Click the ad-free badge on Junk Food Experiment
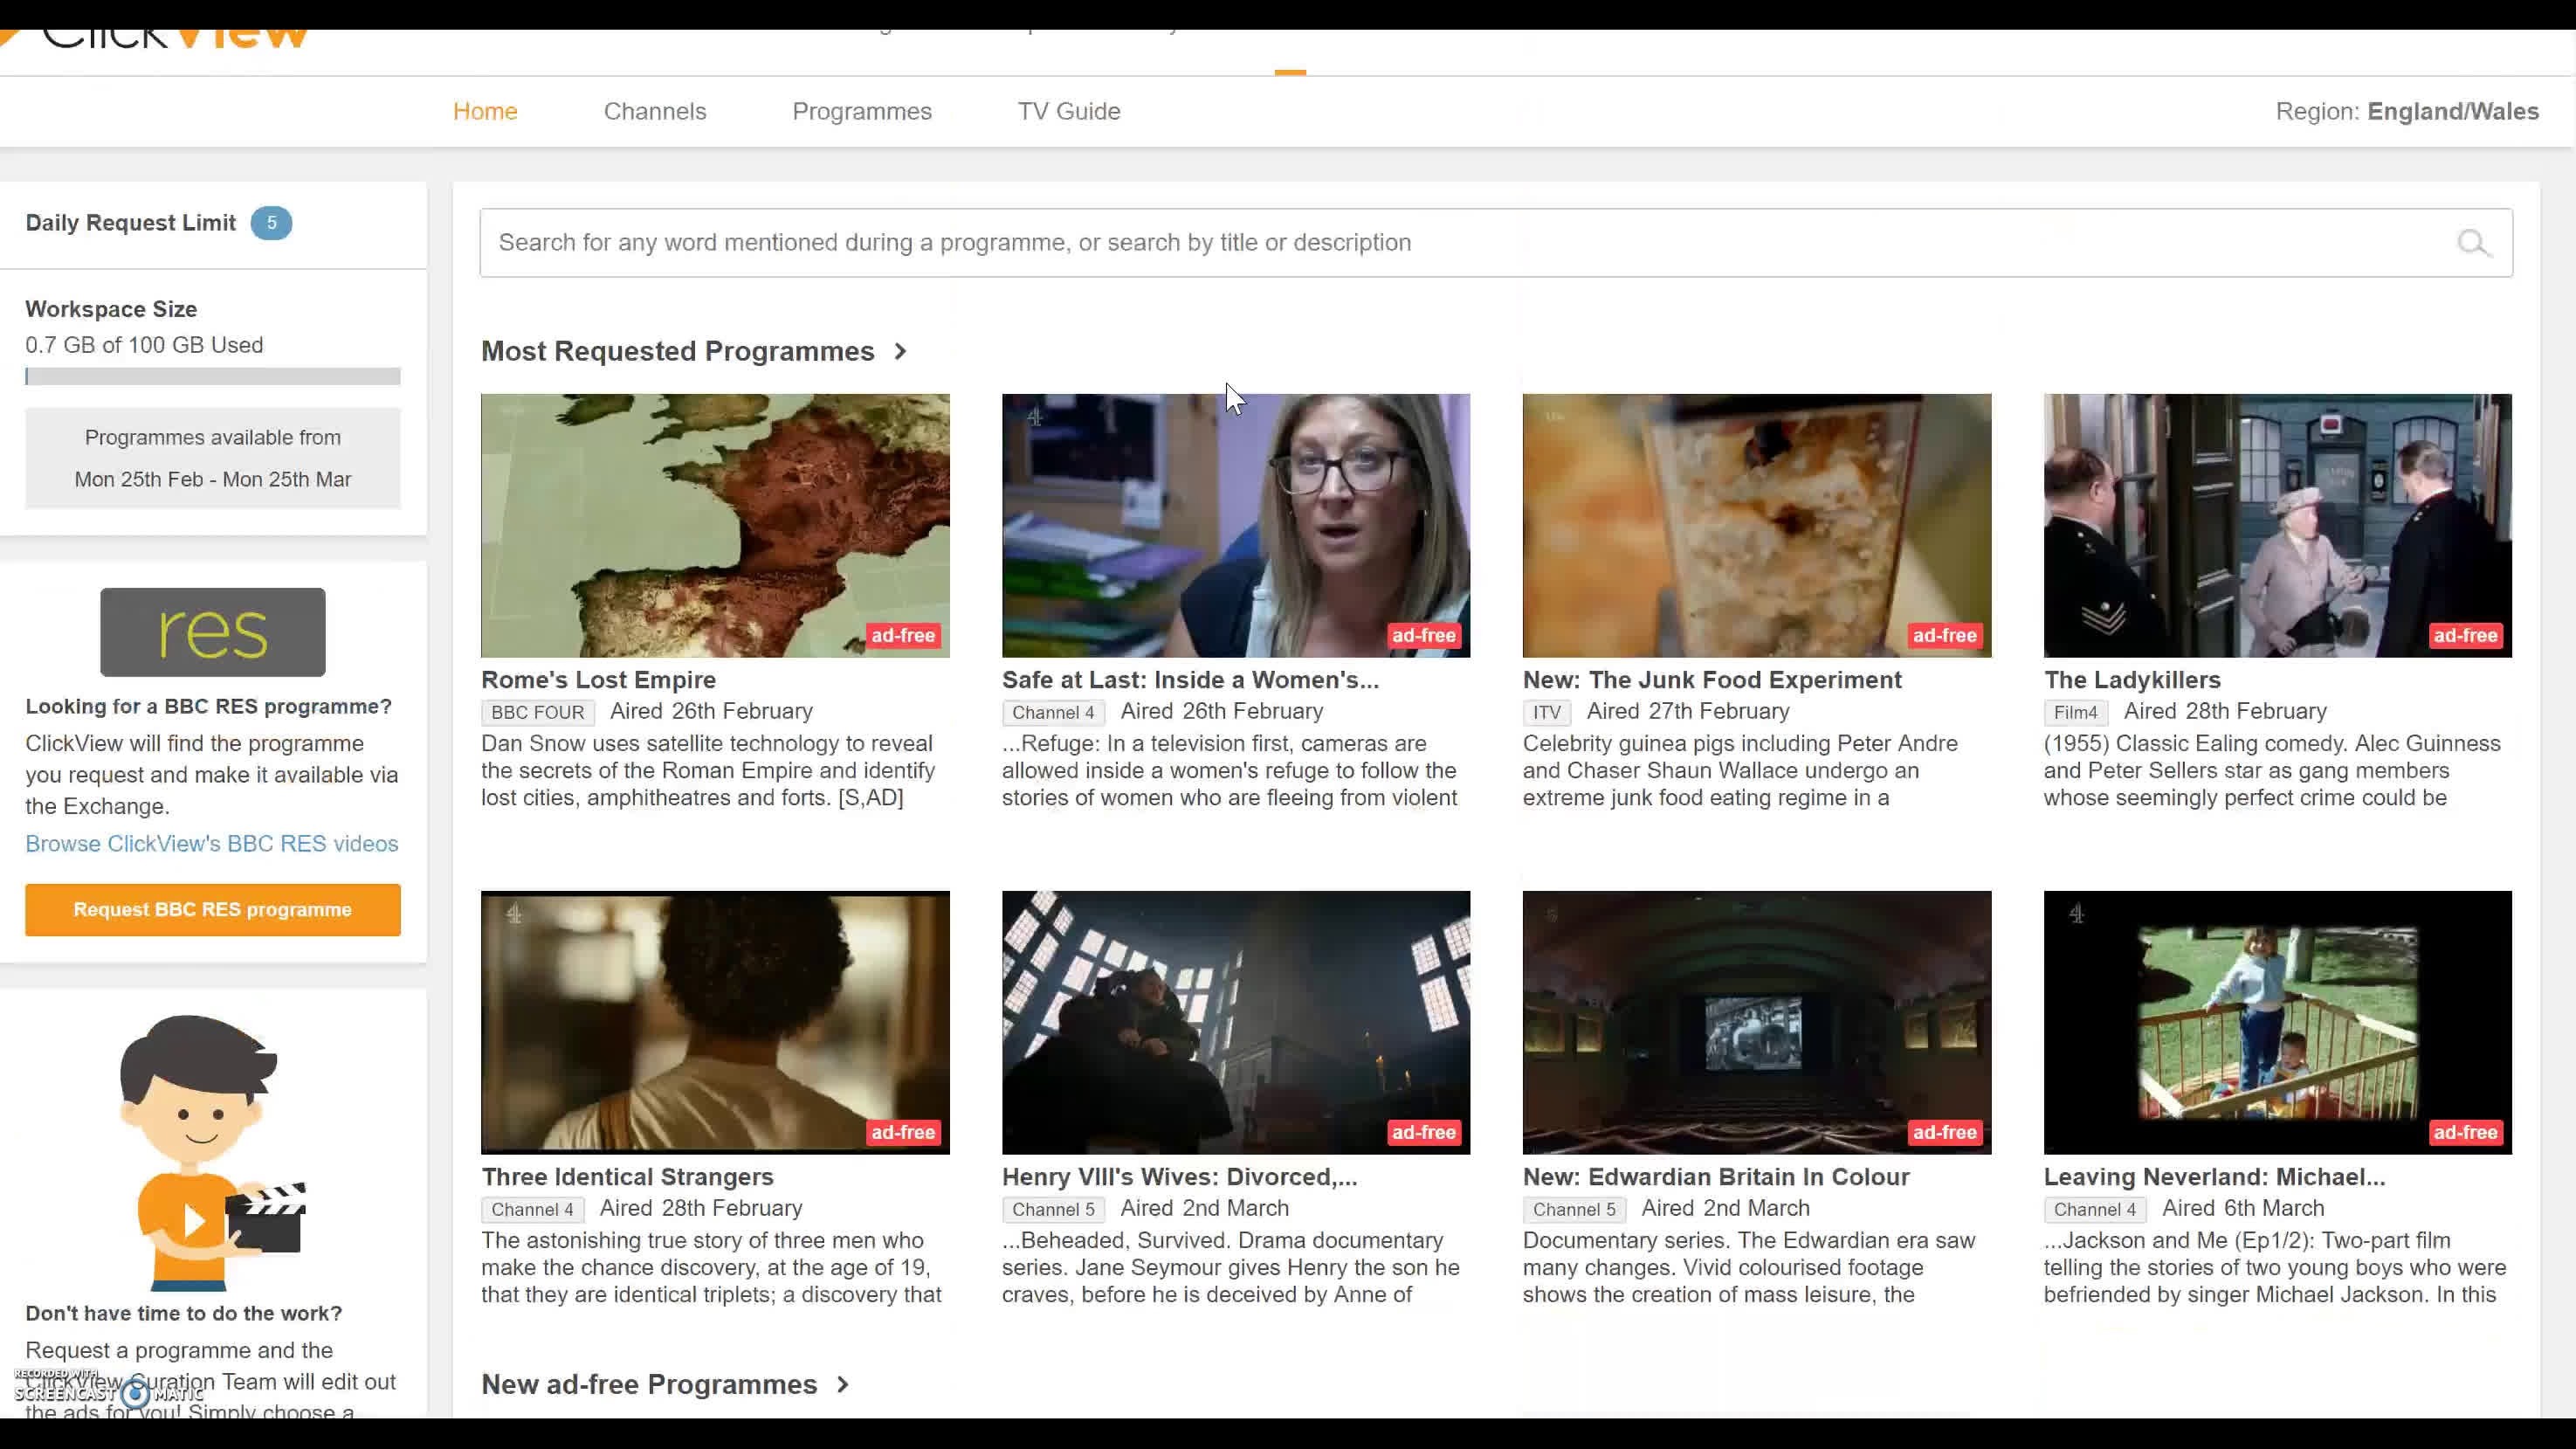2576x1449 pixels. (1944, 636)
